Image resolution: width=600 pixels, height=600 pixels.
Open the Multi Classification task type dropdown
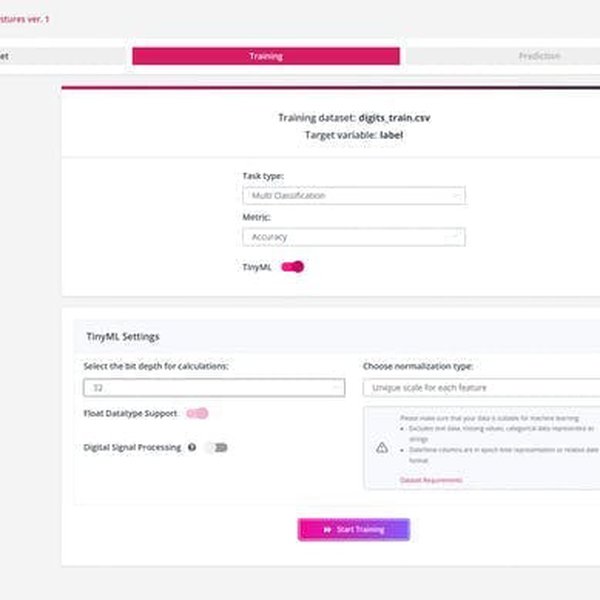352,196
